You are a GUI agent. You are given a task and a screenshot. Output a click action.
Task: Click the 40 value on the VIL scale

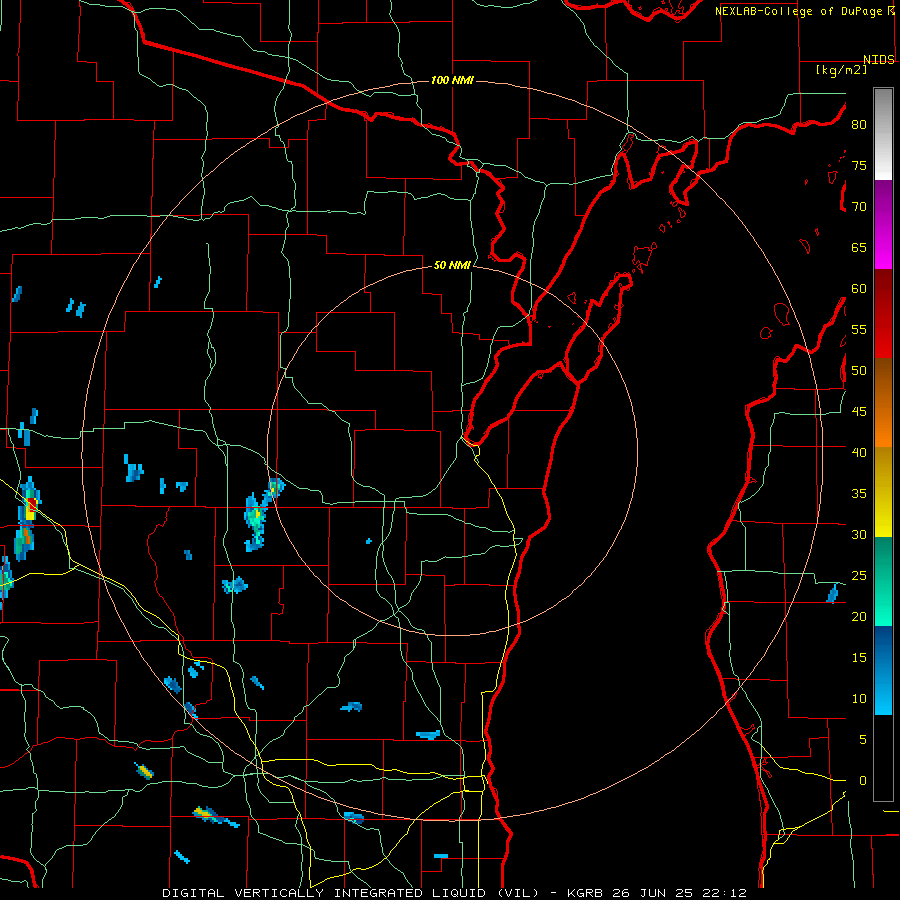point(859,453)
